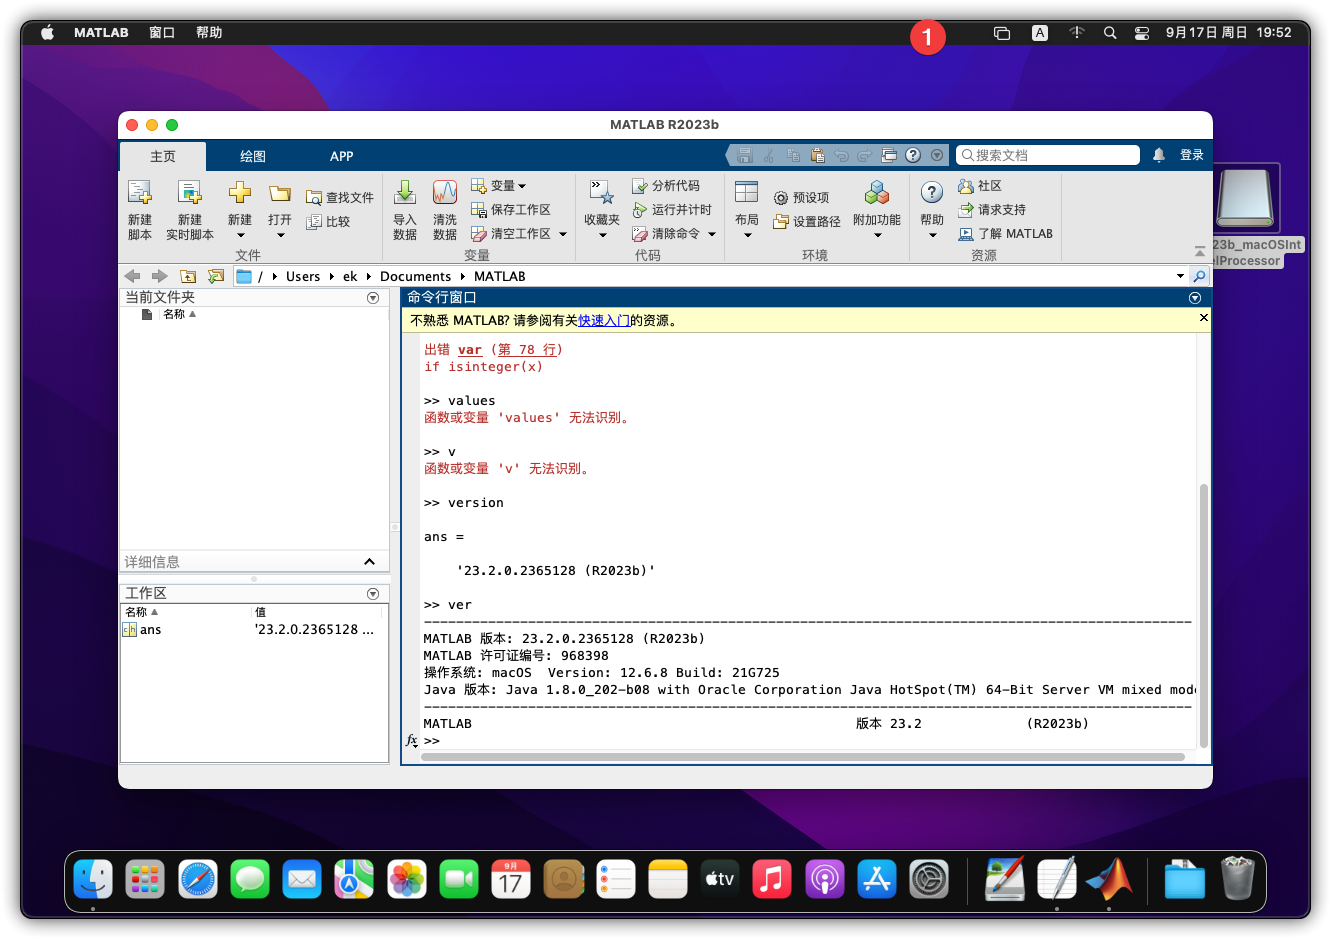1331x939 pixels.
Task: Click the 打开 (Open) folder icon
Action: coord(280,193)
